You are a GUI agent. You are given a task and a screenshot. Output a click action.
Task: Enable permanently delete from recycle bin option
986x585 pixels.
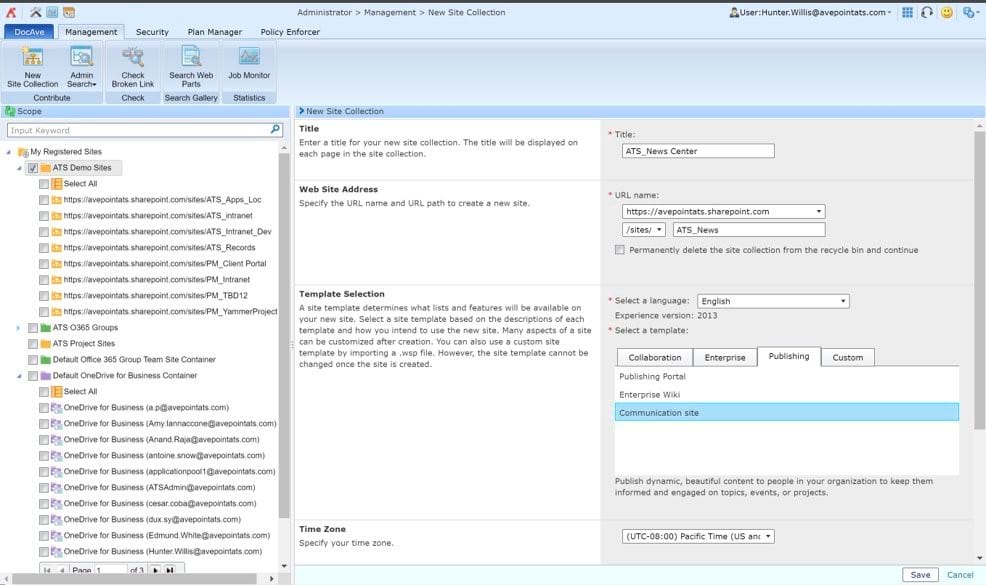(x=619, y=250)
